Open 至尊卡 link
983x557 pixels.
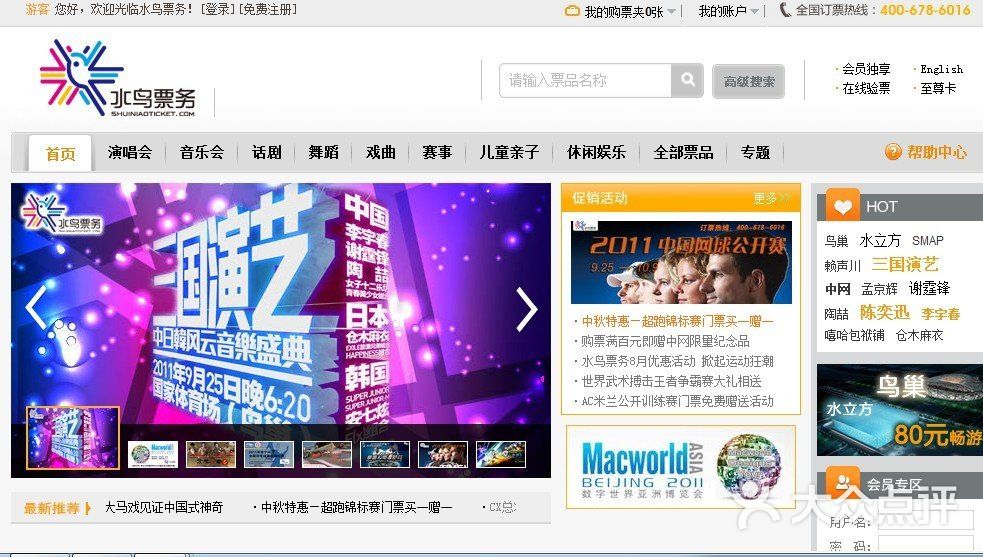click(x=938, y=88)
